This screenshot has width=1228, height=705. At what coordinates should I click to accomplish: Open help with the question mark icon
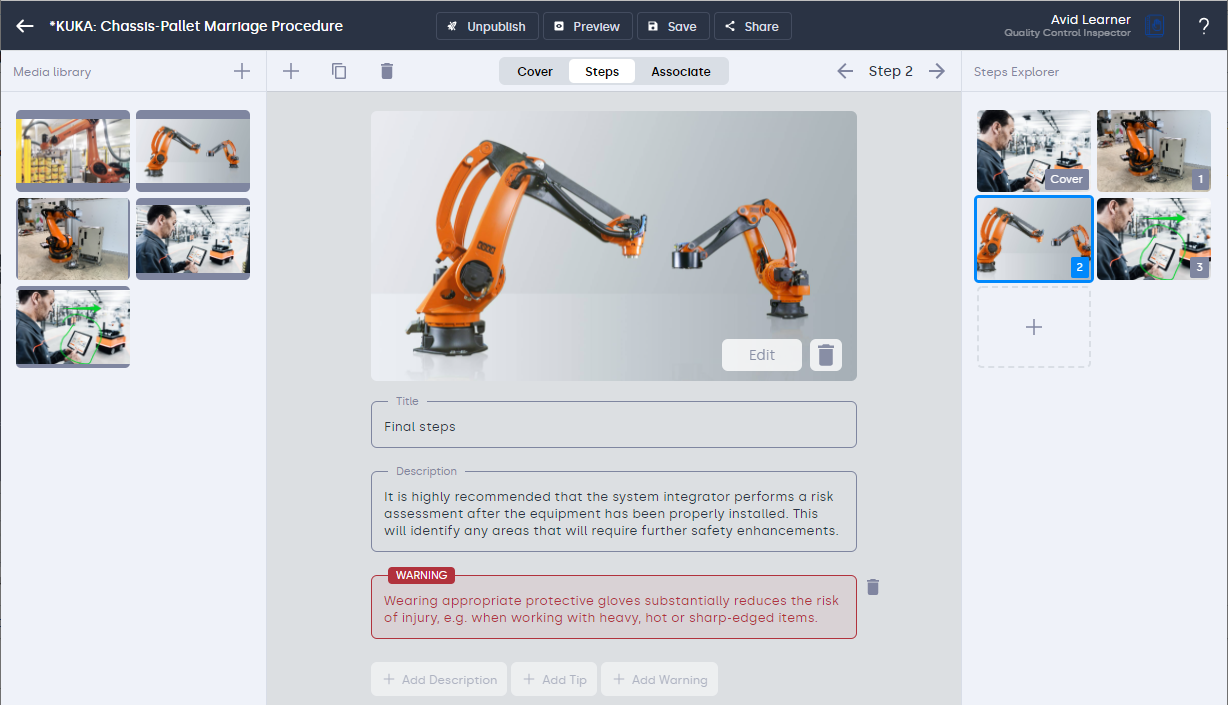(x=1204, y=26)
